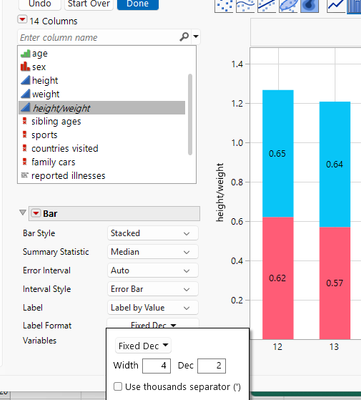Click the 1.4 y-axis tick label
Screen dimensions: 361x400
(x=237, y=64)
